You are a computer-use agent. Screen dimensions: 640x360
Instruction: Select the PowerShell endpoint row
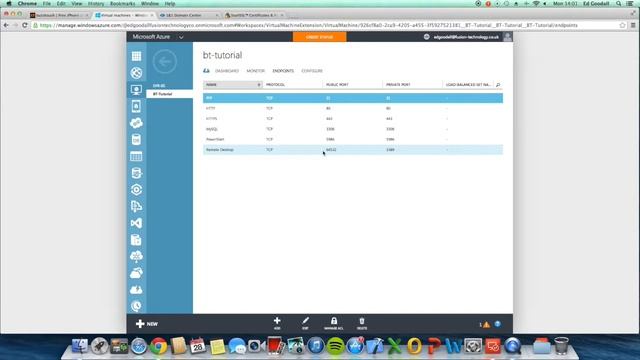[x=353, y=140]
